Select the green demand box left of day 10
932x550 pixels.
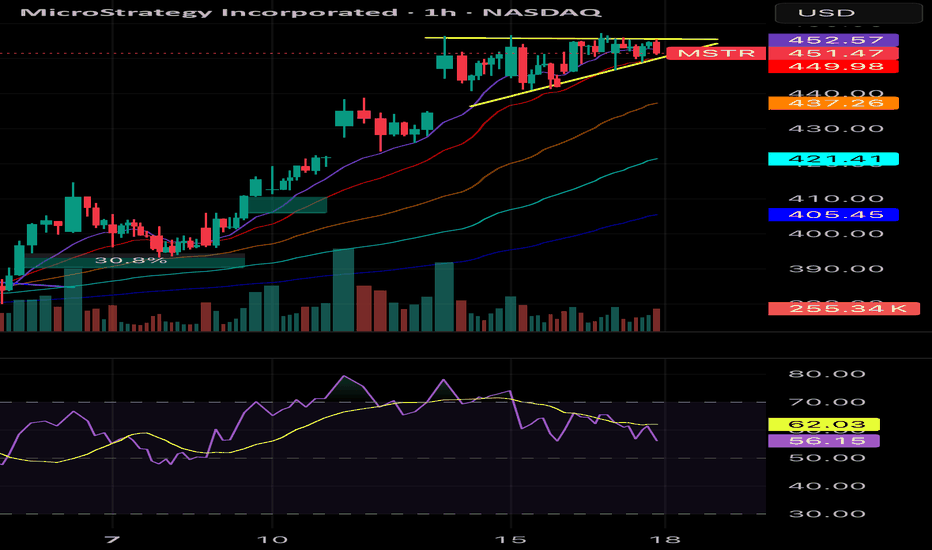point(288,205)
